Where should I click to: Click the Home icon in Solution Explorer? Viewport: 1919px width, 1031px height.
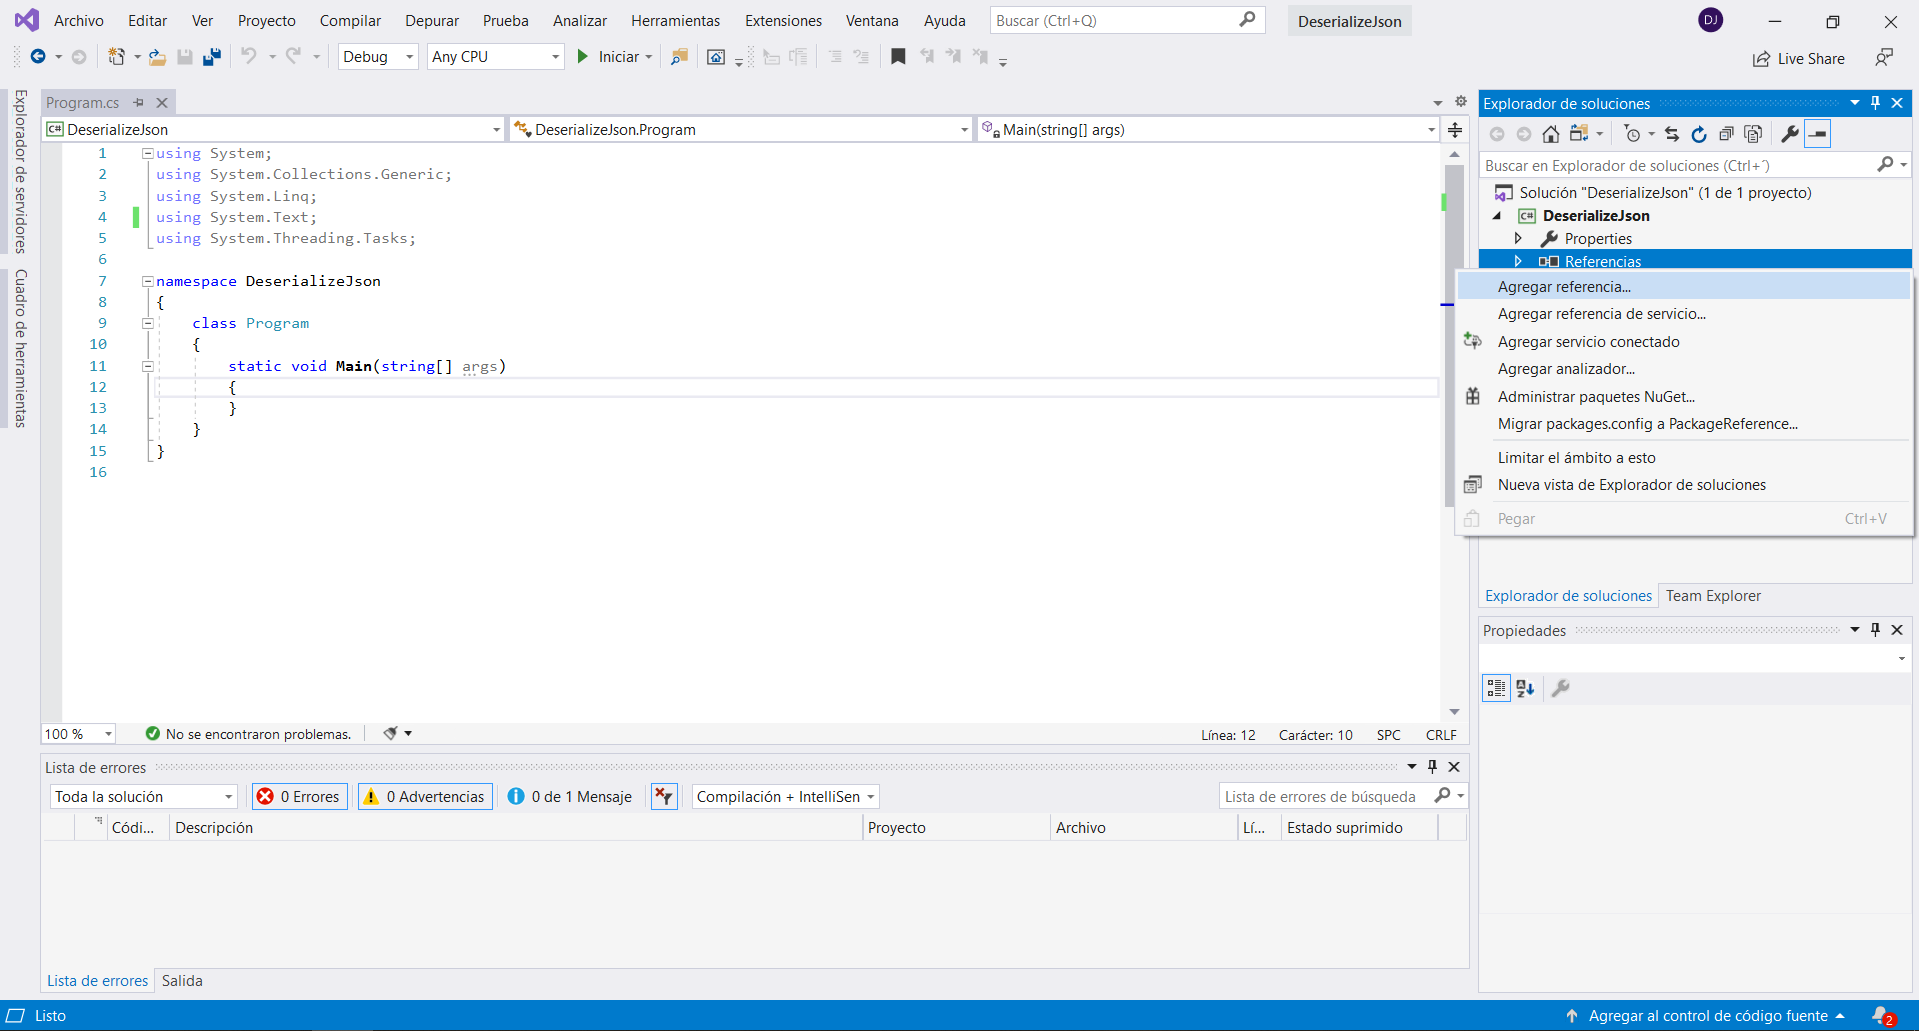point(1550,134)
